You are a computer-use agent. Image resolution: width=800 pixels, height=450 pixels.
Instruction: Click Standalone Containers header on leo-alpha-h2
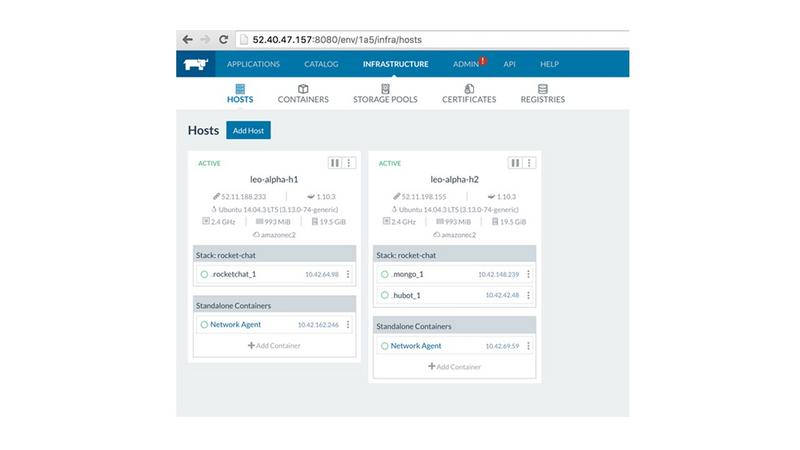455,326
